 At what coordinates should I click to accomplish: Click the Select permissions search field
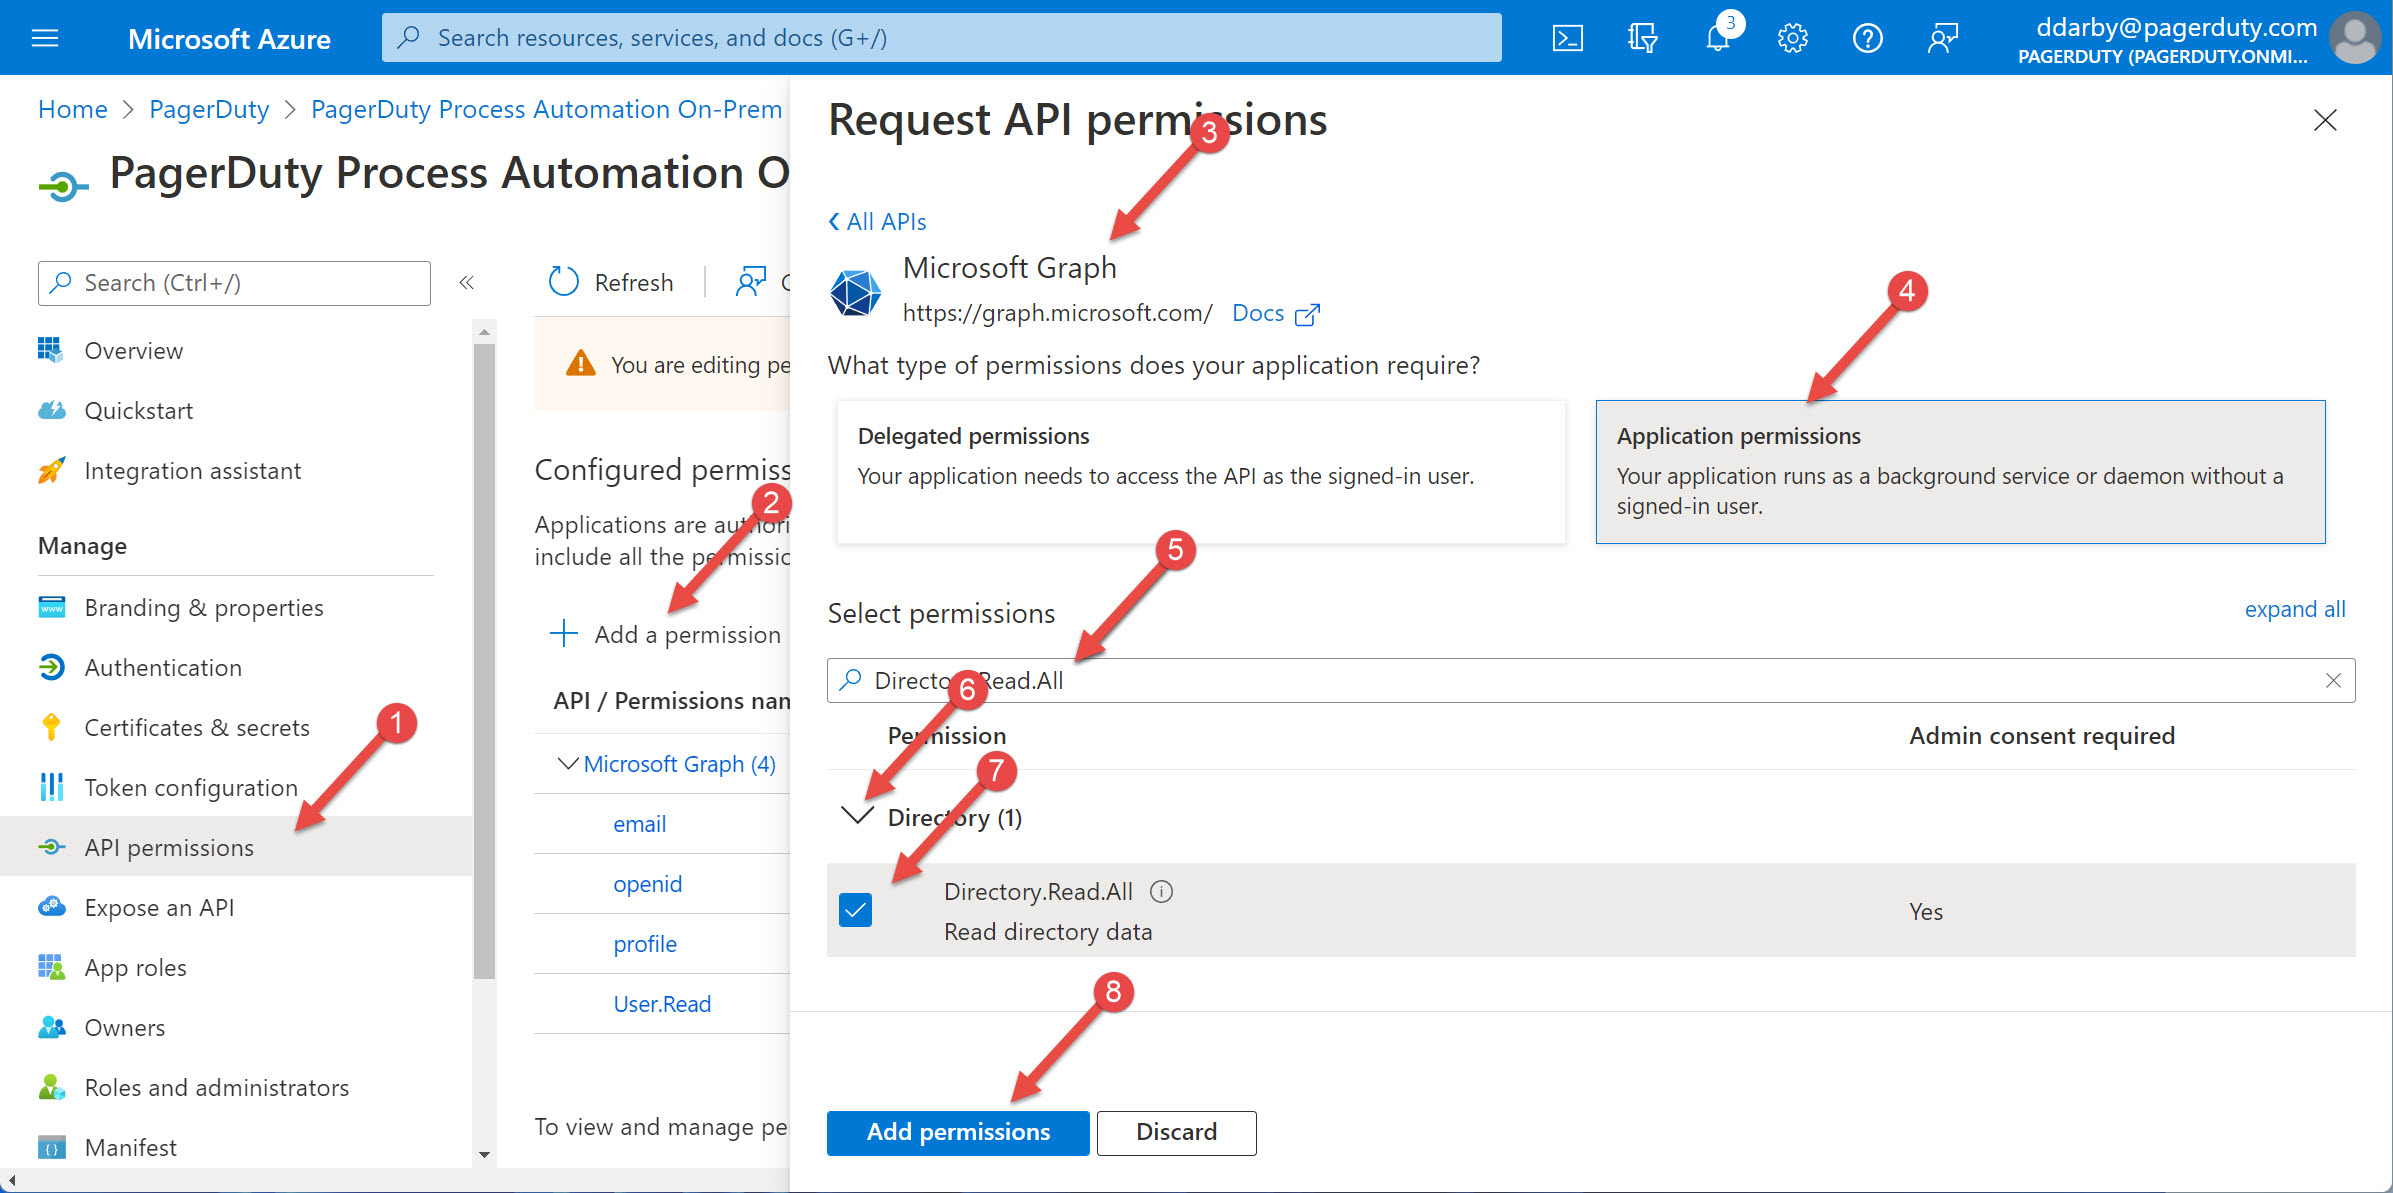(1591, 680)
